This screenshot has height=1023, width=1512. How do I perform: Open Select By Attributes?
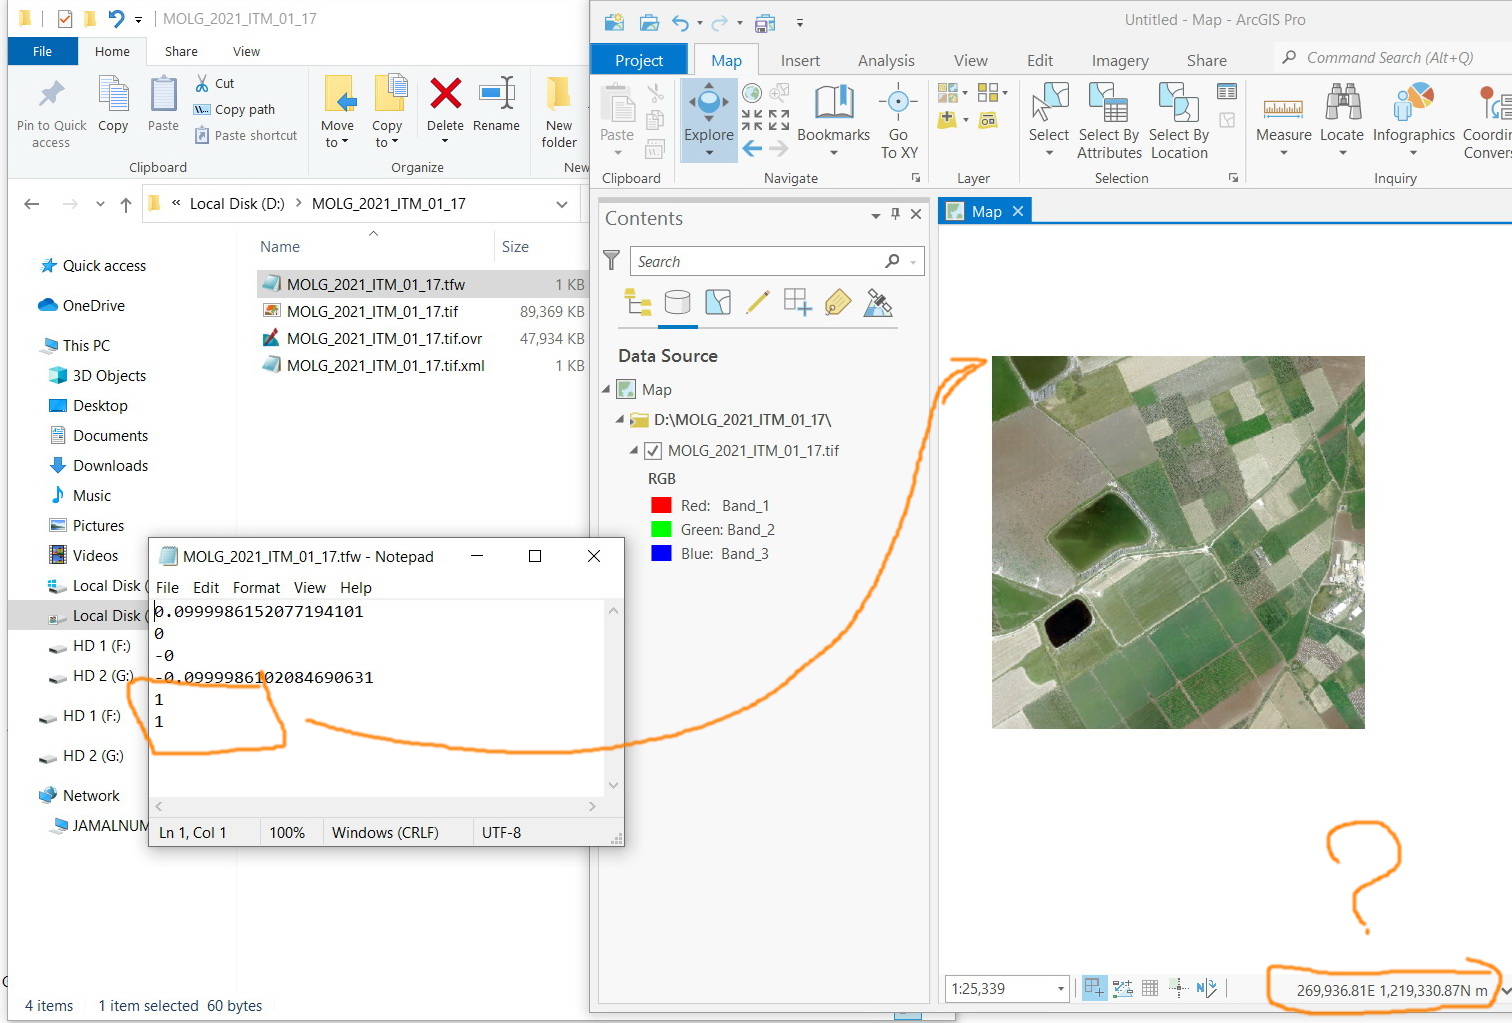click(1109, 121)
